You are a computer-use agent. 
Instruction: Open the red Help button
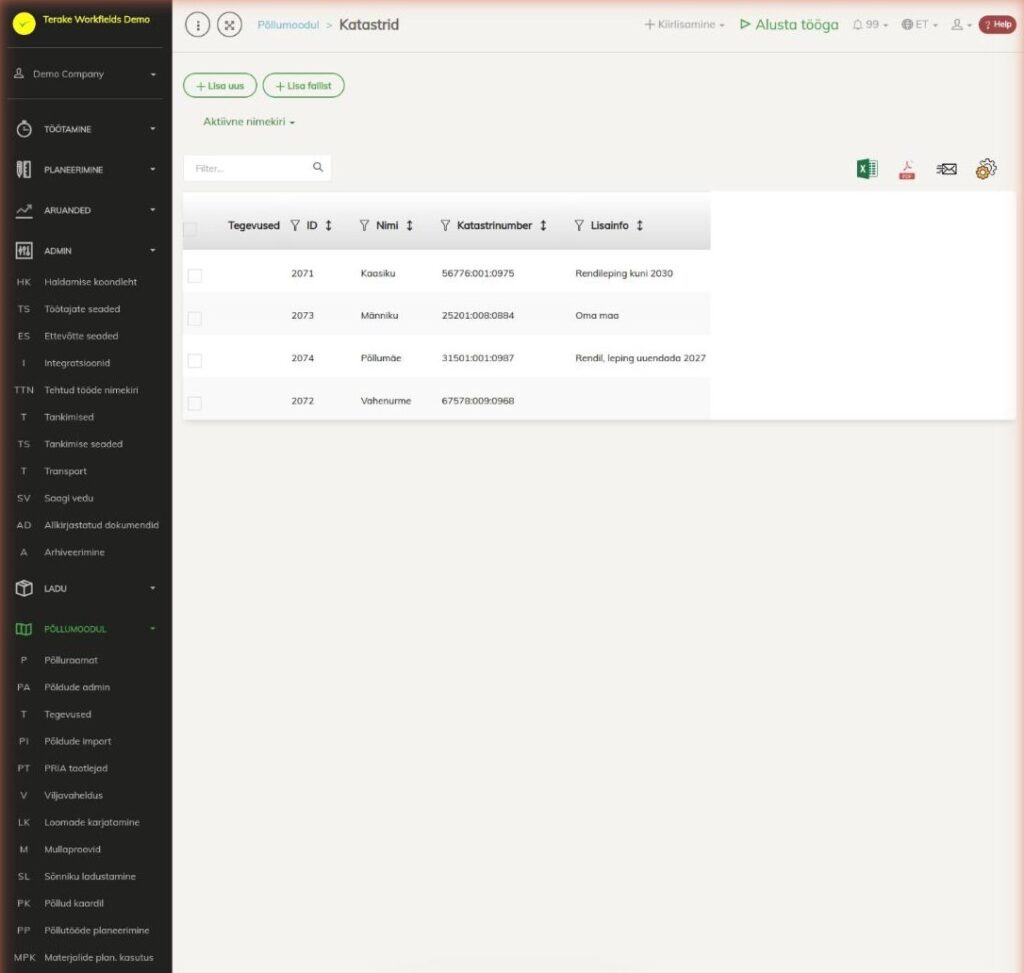997,25
